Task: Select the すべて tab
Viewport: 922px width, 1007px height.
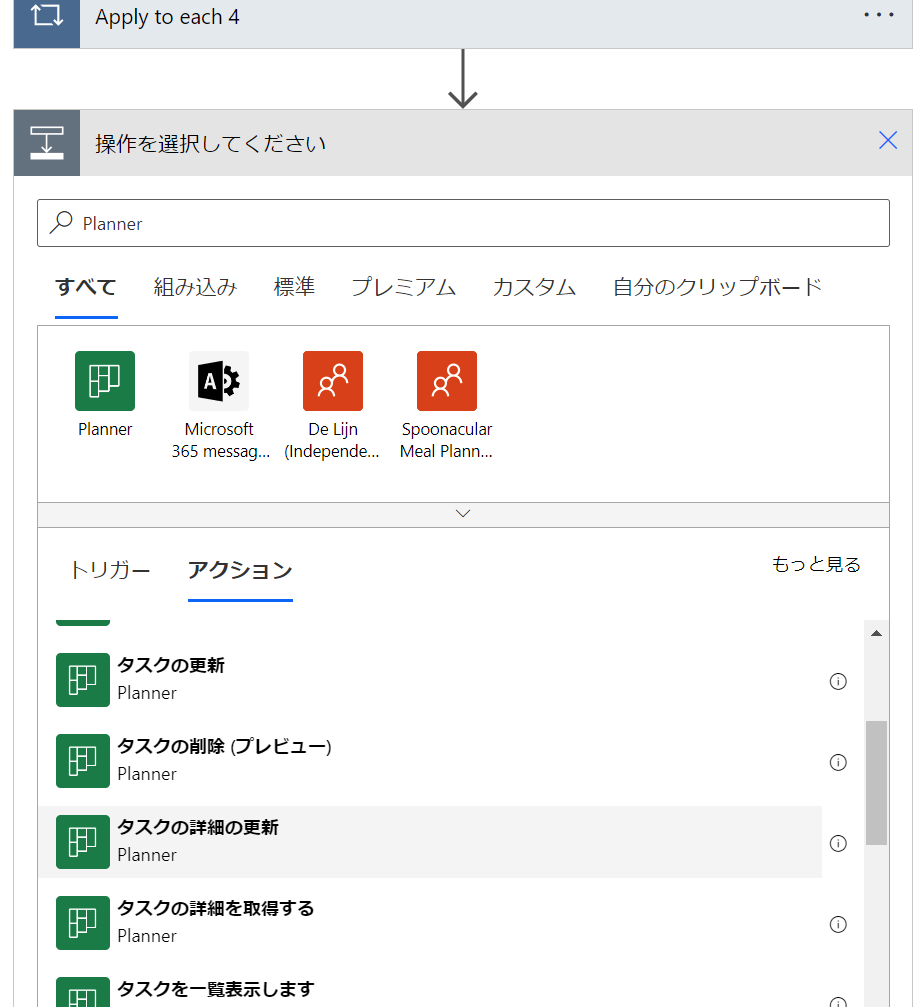Action: 86,287
